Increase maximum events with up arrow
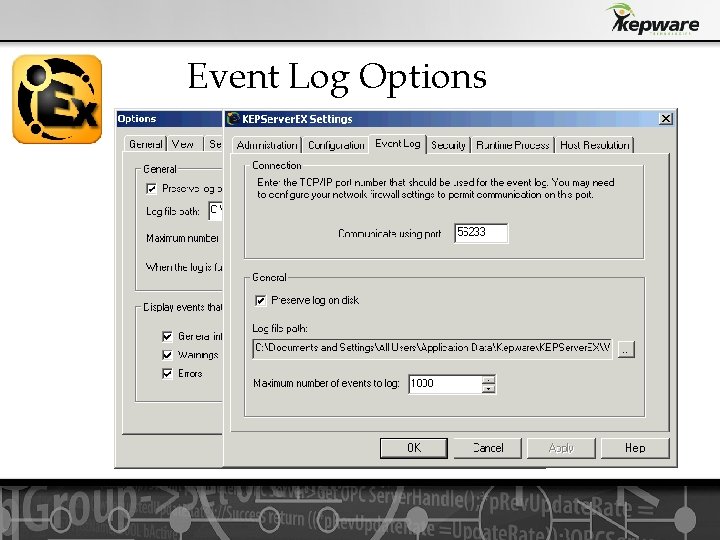Screen dimensions: 720x540 pos(489,379)
